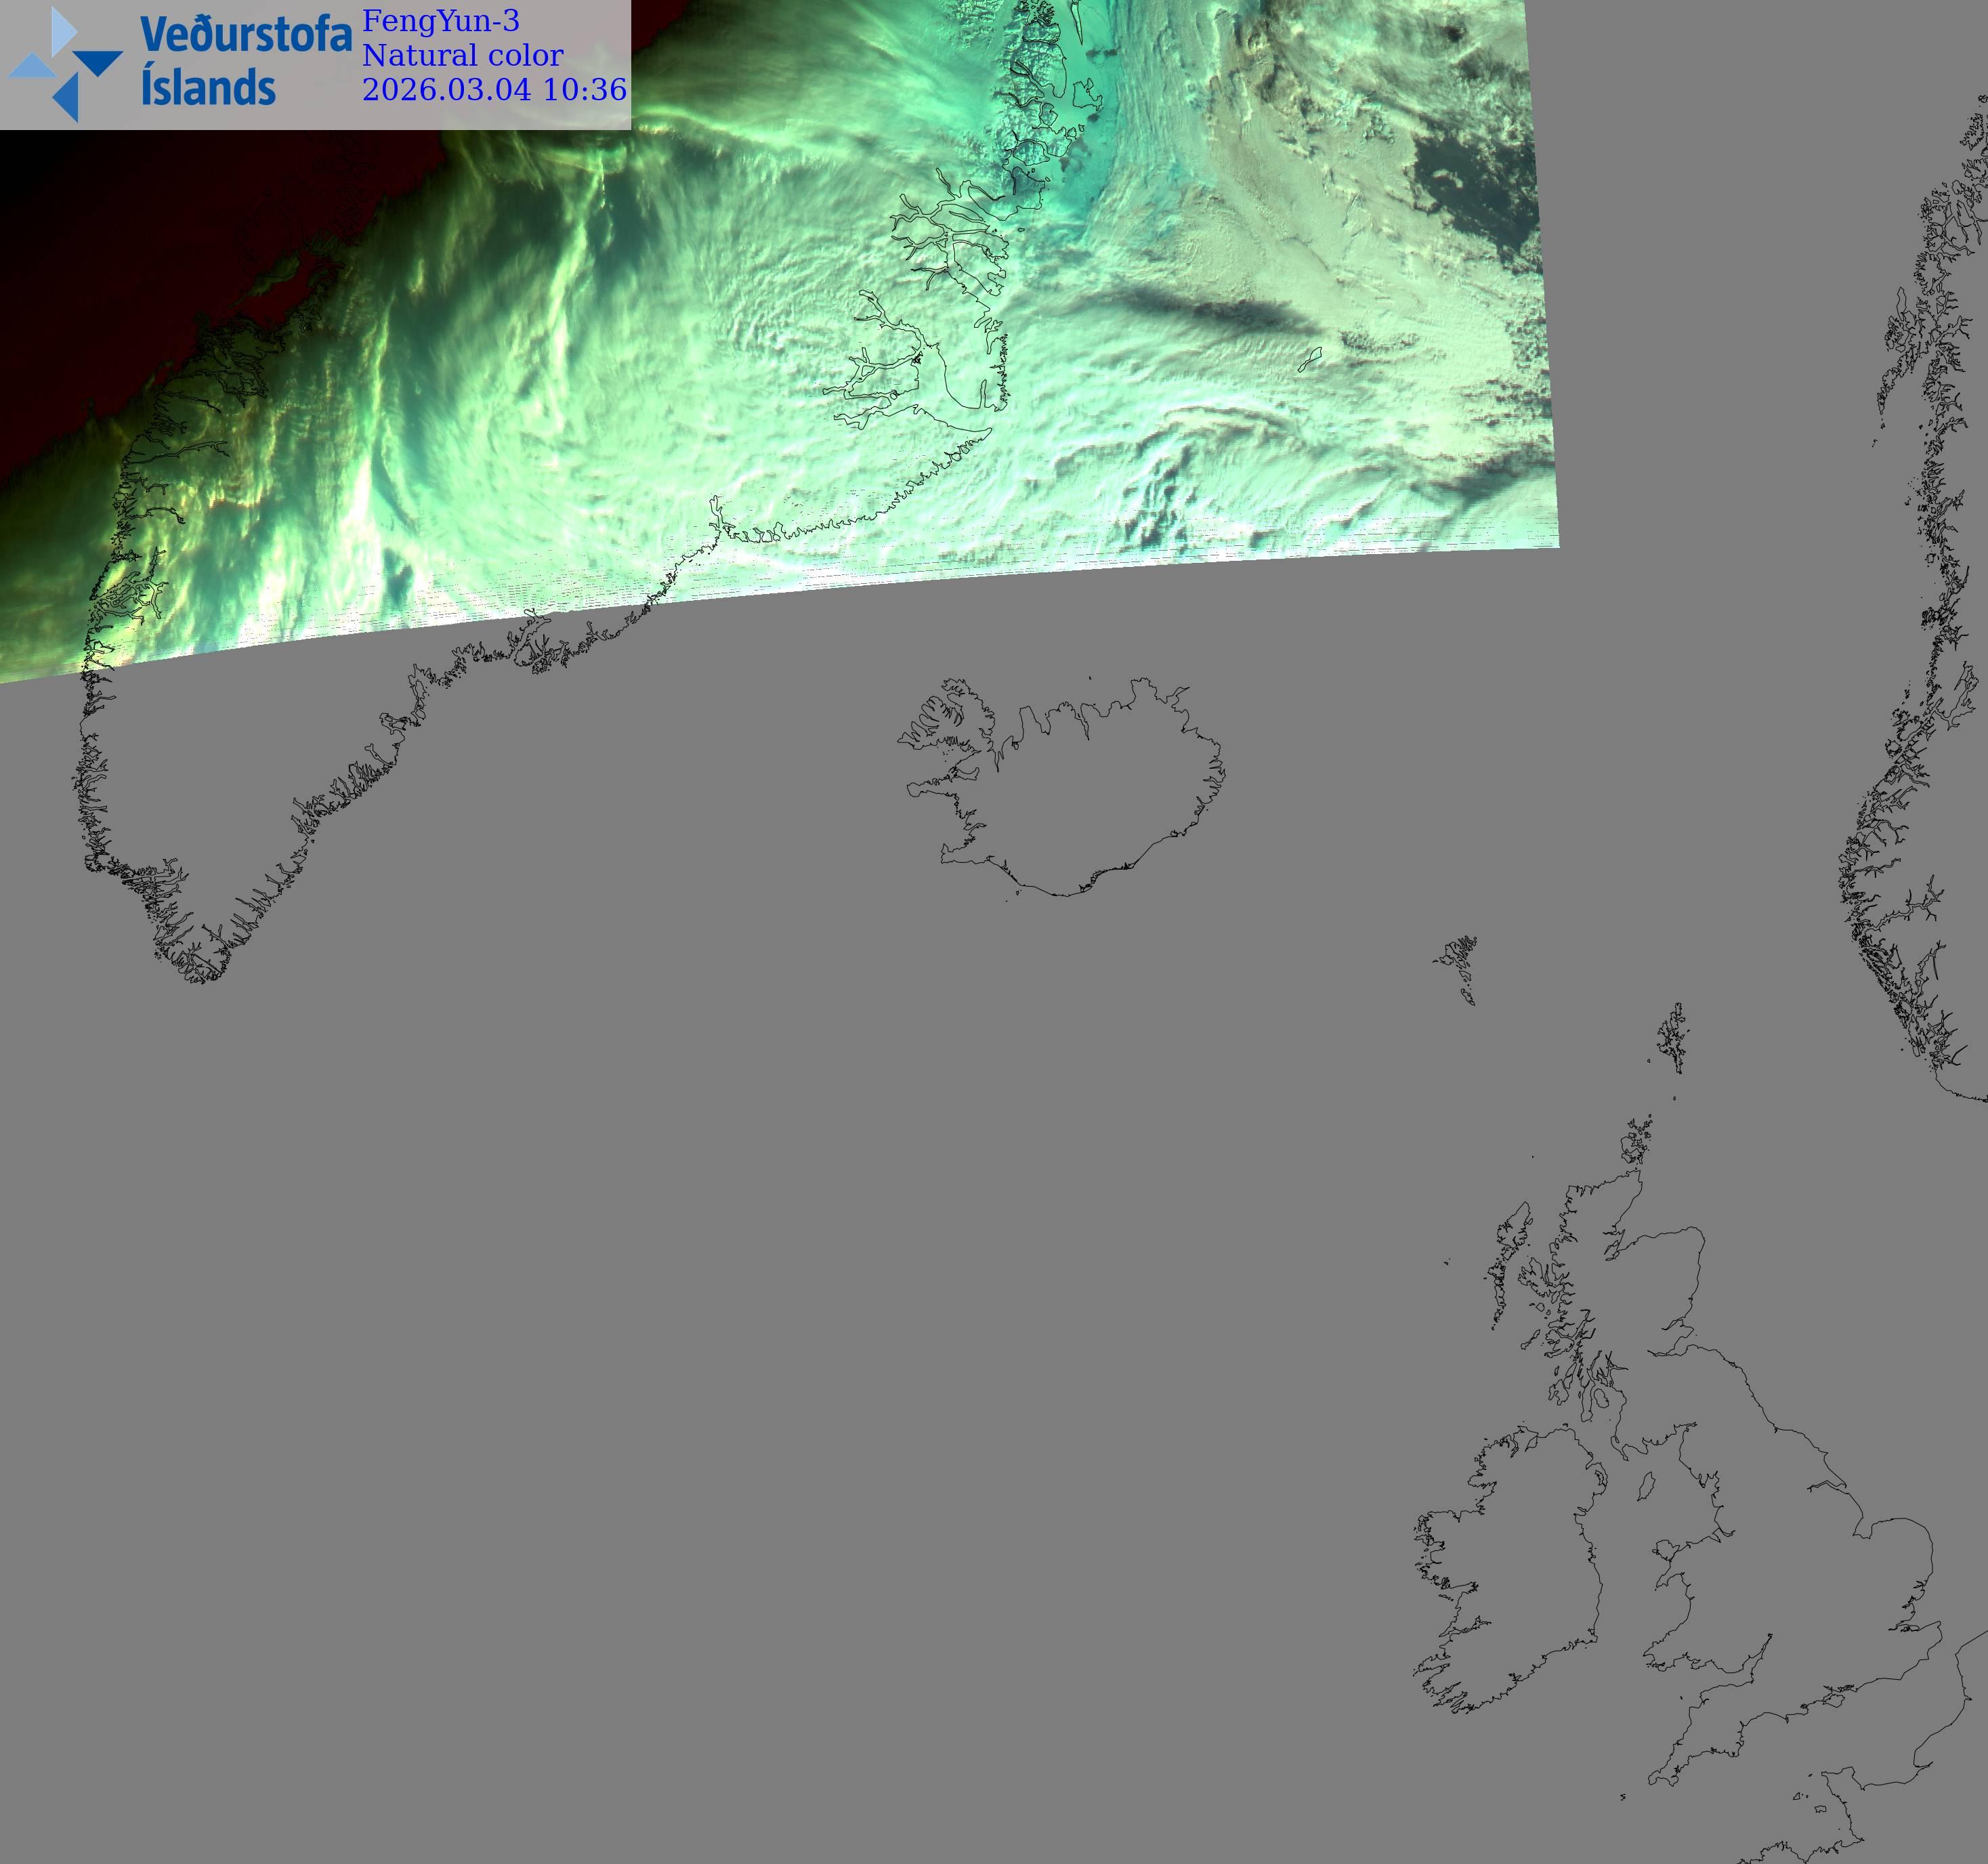Click the FengYun-3 satellite label
This screenshot has height=1864, width=1988.
pos(440,21)
